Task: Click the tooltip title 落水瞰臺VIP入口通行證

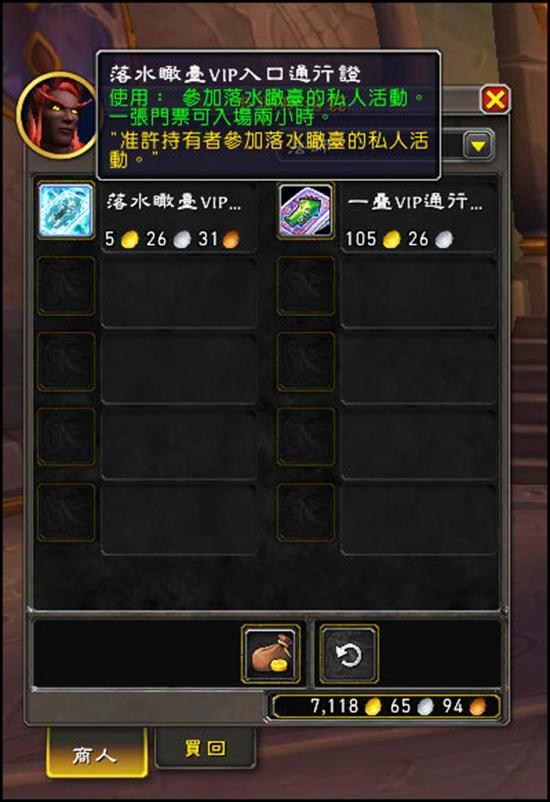Action: (235, 74)
